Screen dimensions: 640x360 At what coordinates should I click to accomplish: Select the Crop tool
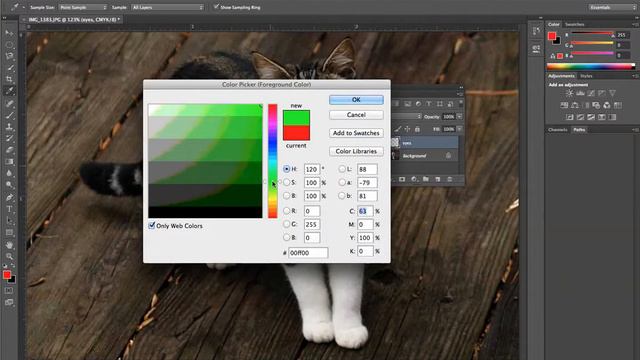pyautogui.click(x=9, y=79)
